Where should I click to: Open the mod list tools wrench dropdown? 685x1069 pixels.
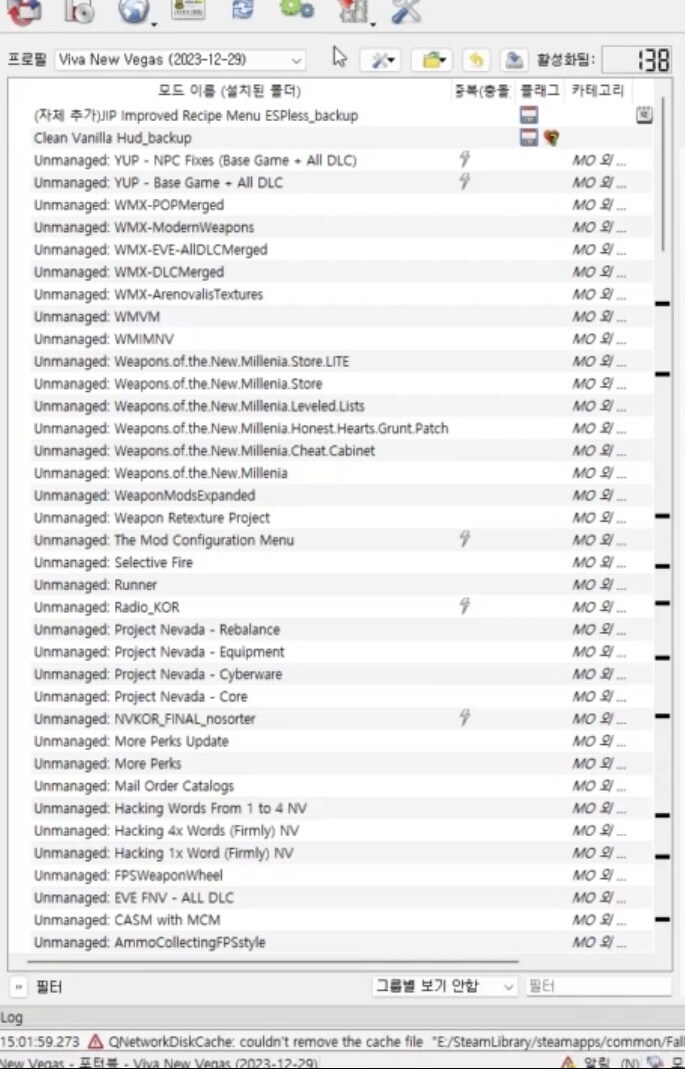pyautogui.click(x=380, y=60)
